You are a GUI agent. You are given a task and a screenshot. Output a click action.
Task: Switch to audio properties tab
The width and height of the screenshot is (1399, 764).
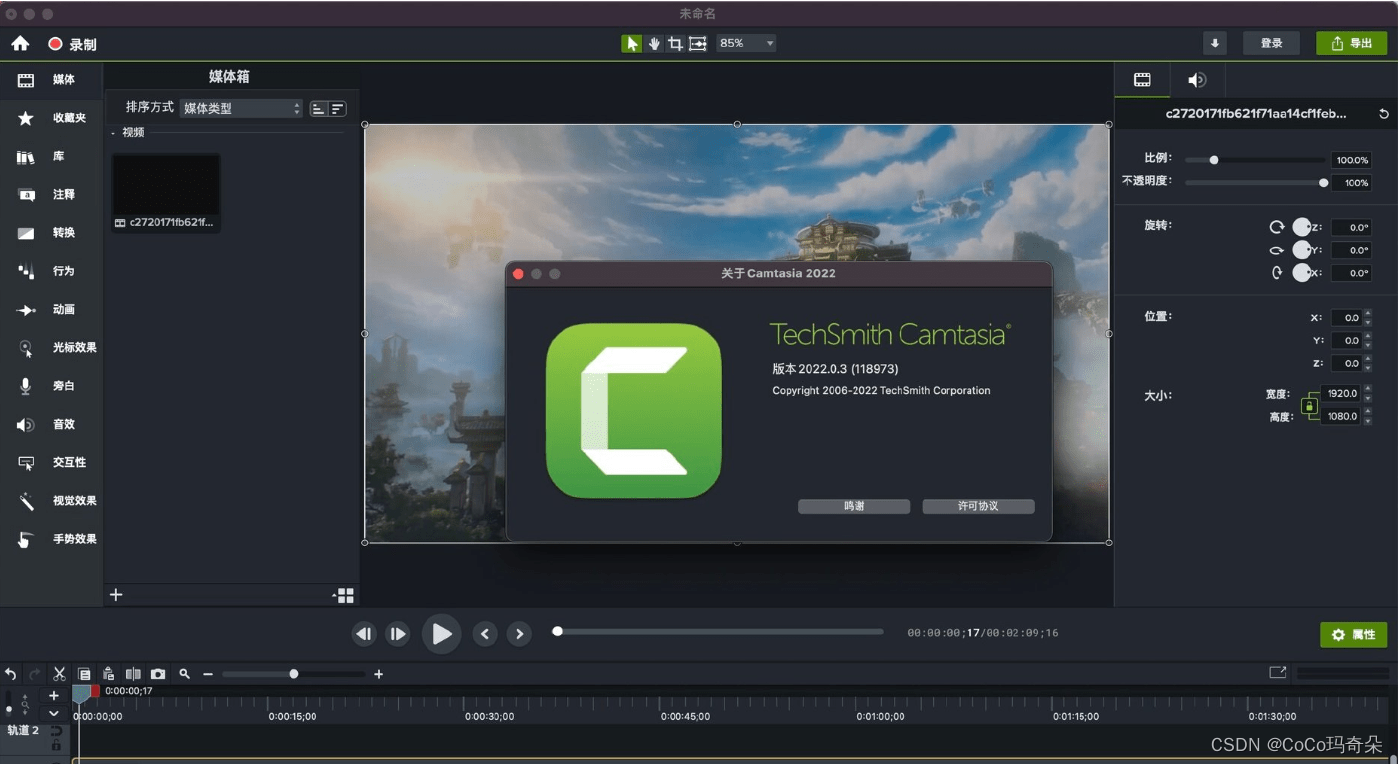[1197, 80]
